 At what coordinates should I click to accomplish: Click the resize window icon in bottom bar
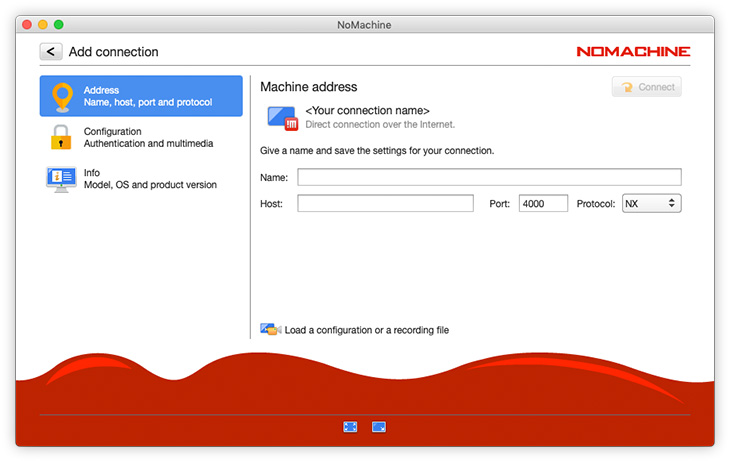point(379,427)
